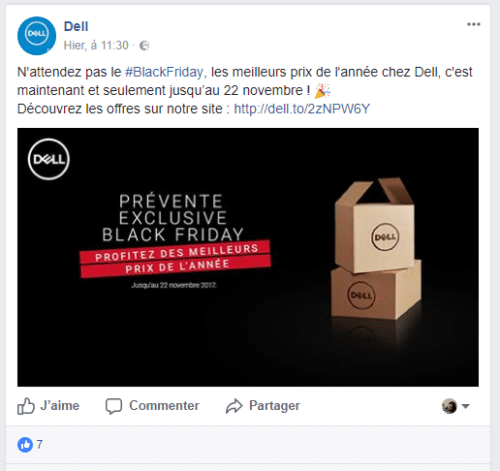Click the Dell profile picture avatar
Screen dimensions: 500x471
[x=37, y=36]
